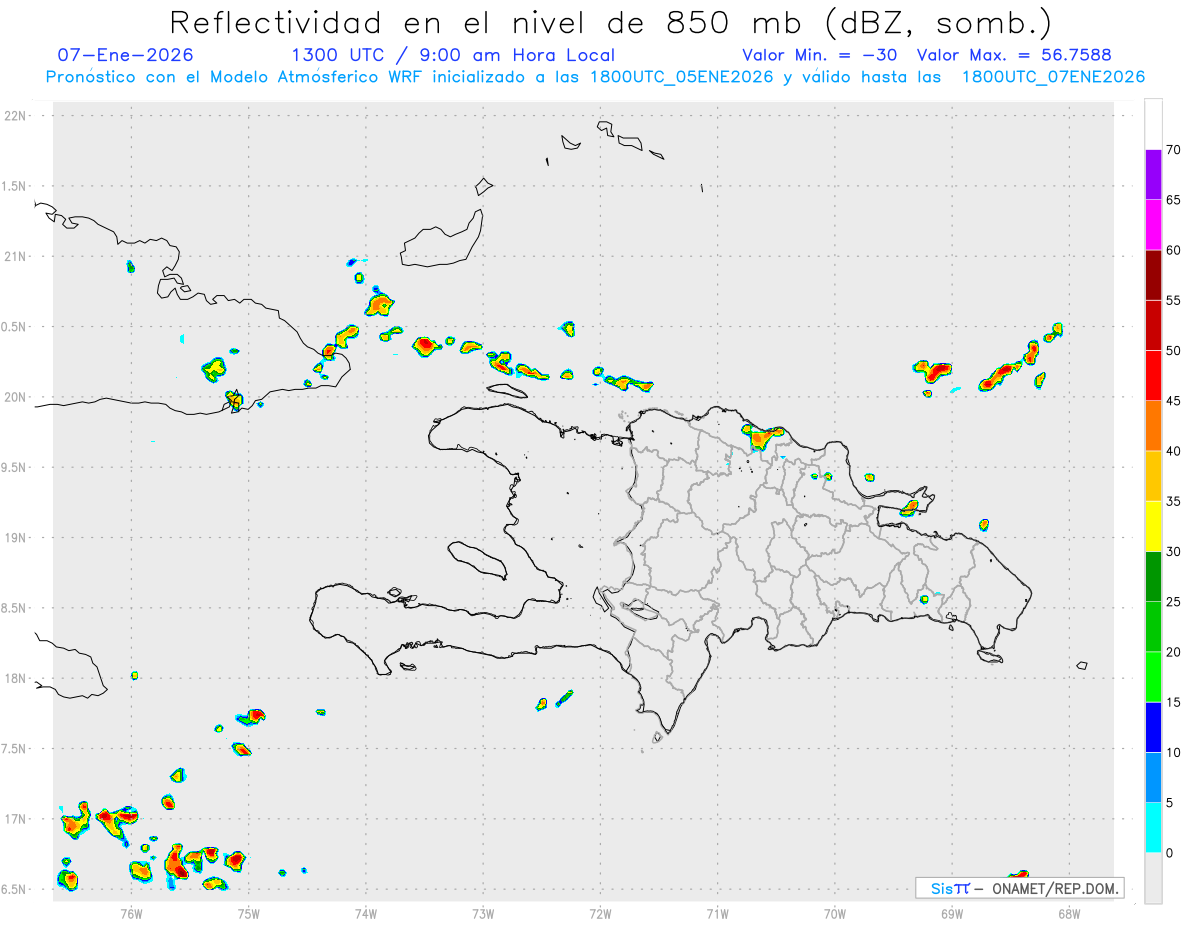The width and height of the screenshot is (1200, 927).
Task: Click the colorbar value label '45'
Action: (1175, 401)
